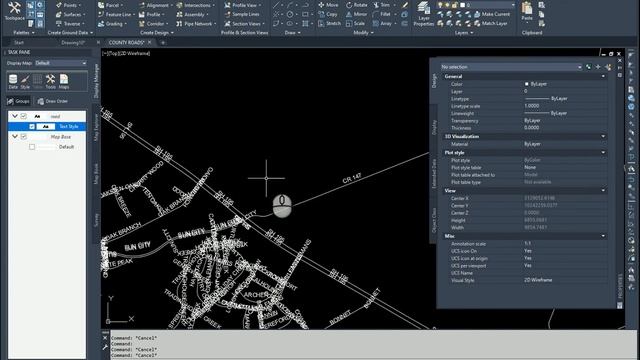Collapse the View properties section
The image size is (640, 360).
[603, 191]
